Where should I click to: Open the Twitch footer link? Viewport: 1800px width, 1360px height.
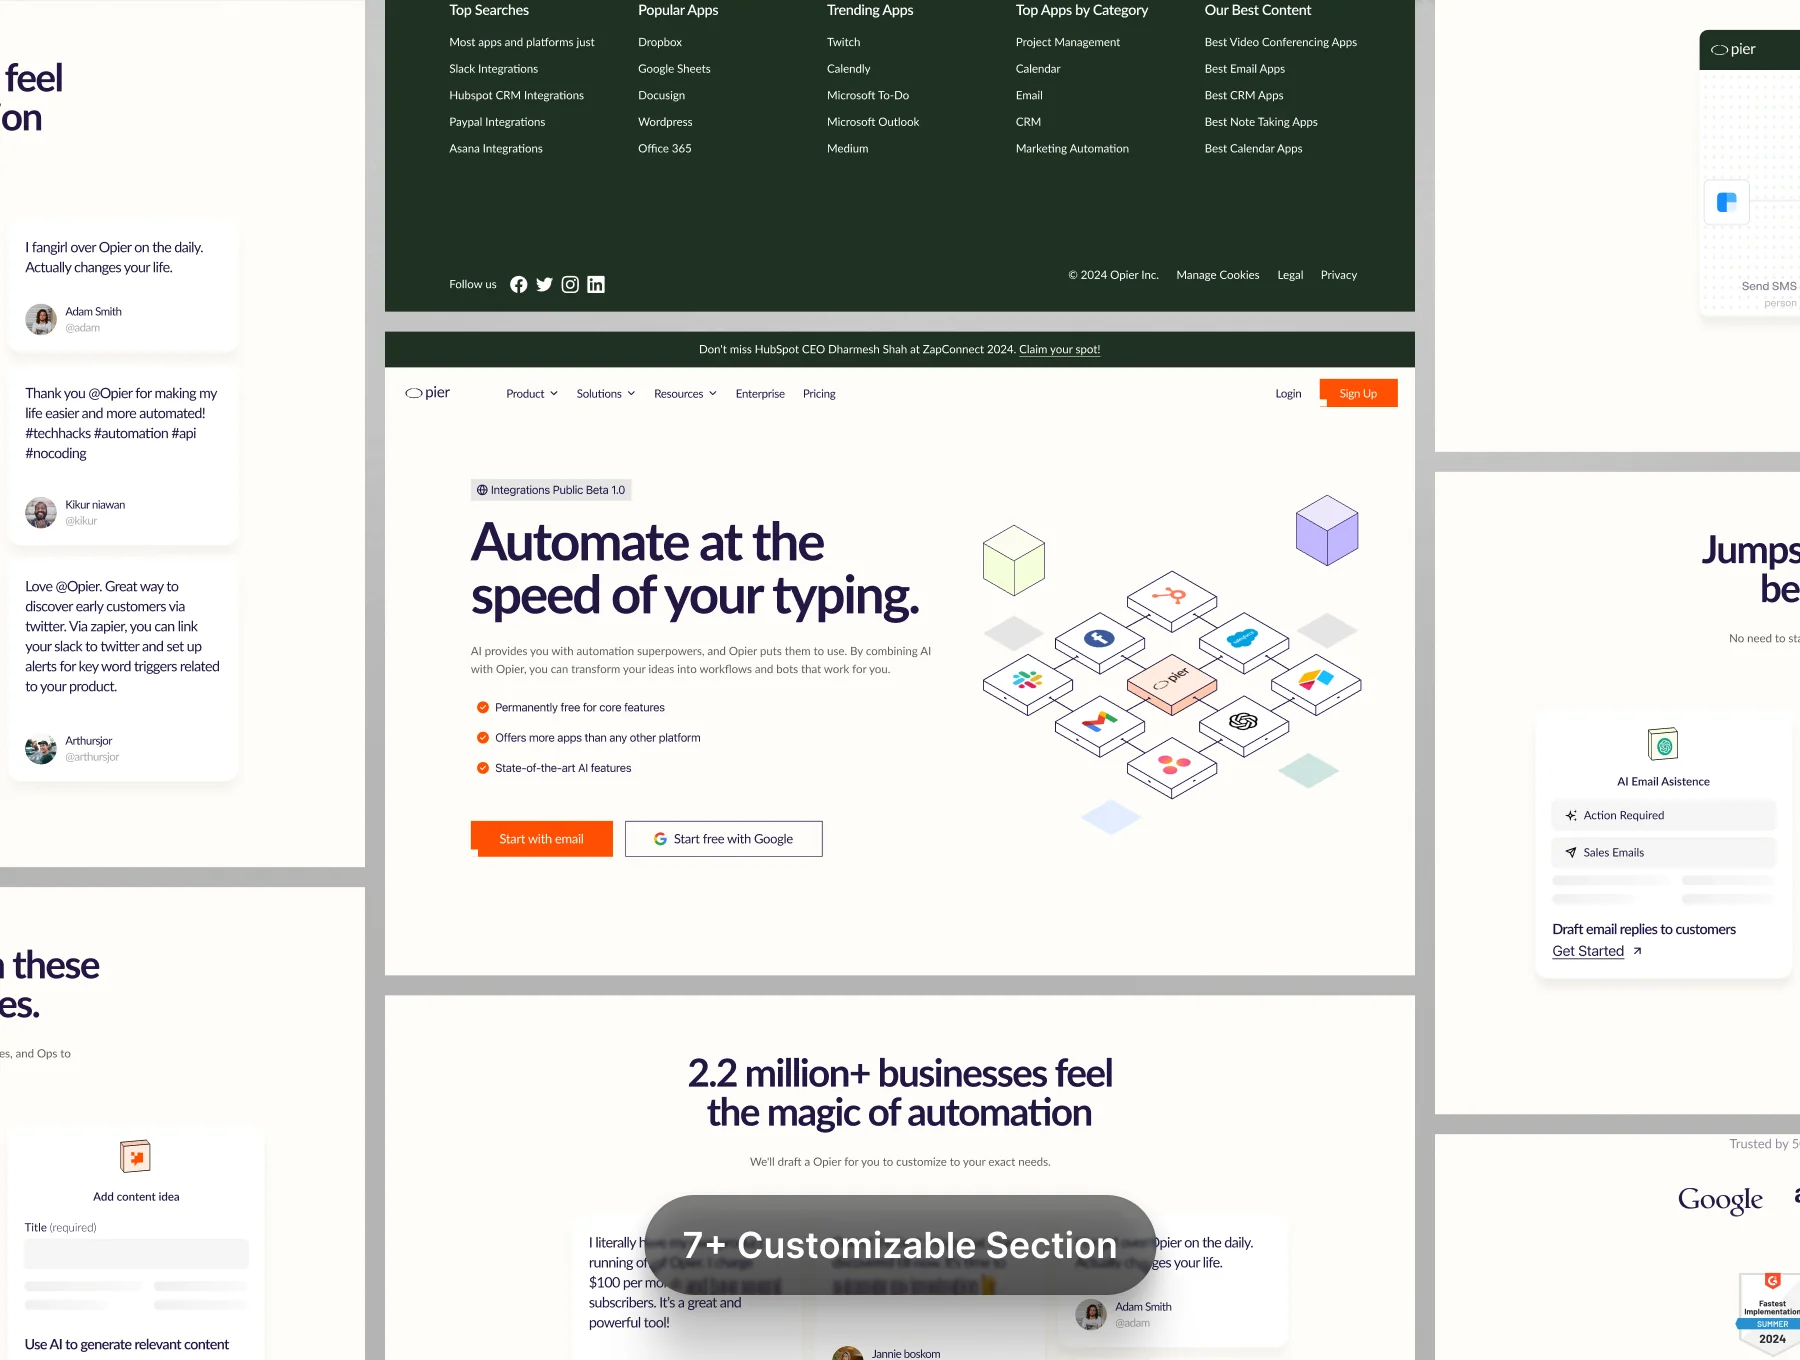point(843,42)
